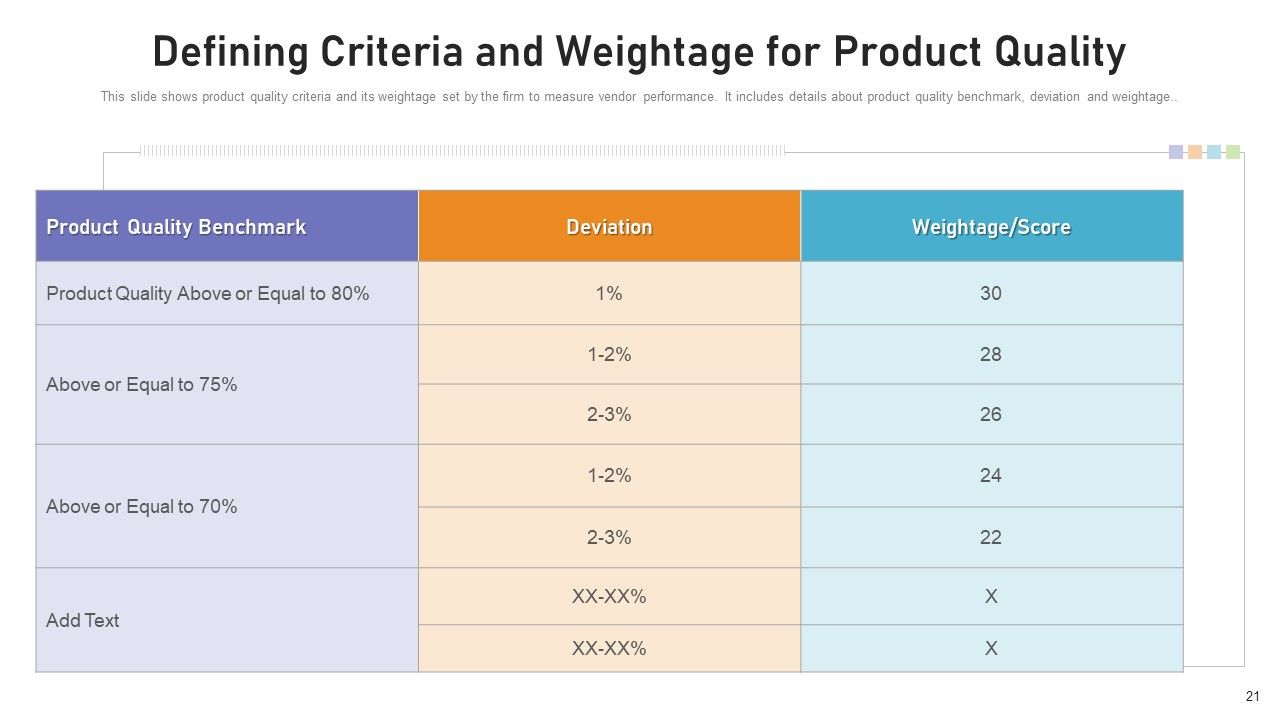Select the cell with score 22

point(991,537)
